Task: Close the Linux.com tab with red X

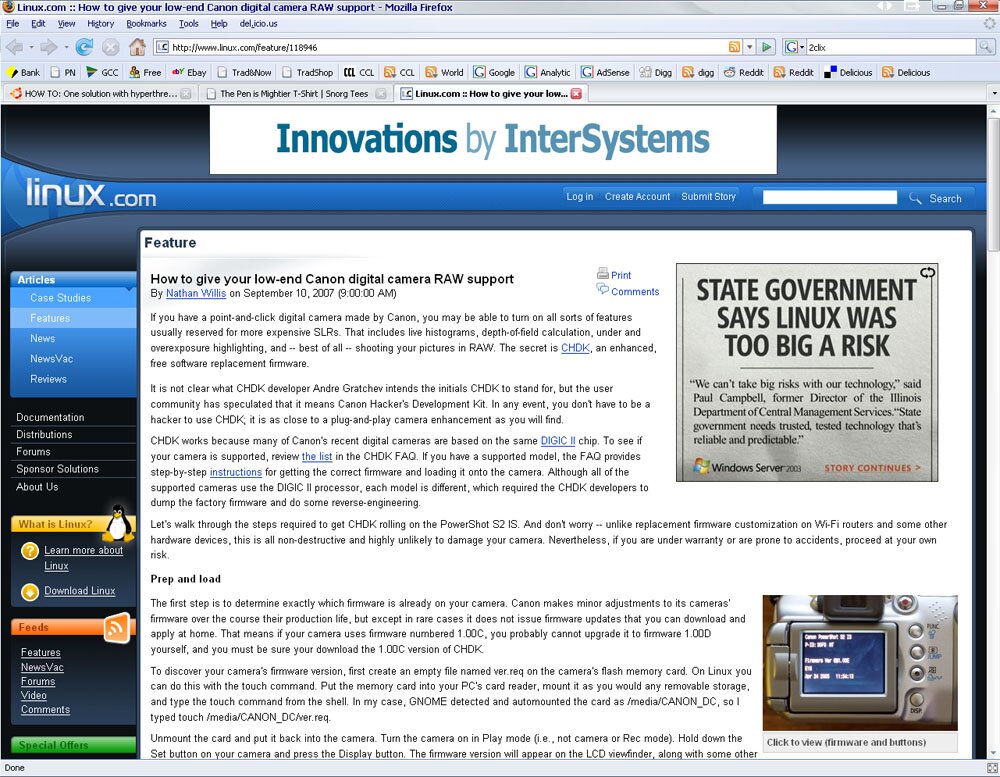Action: click(576, 93)
